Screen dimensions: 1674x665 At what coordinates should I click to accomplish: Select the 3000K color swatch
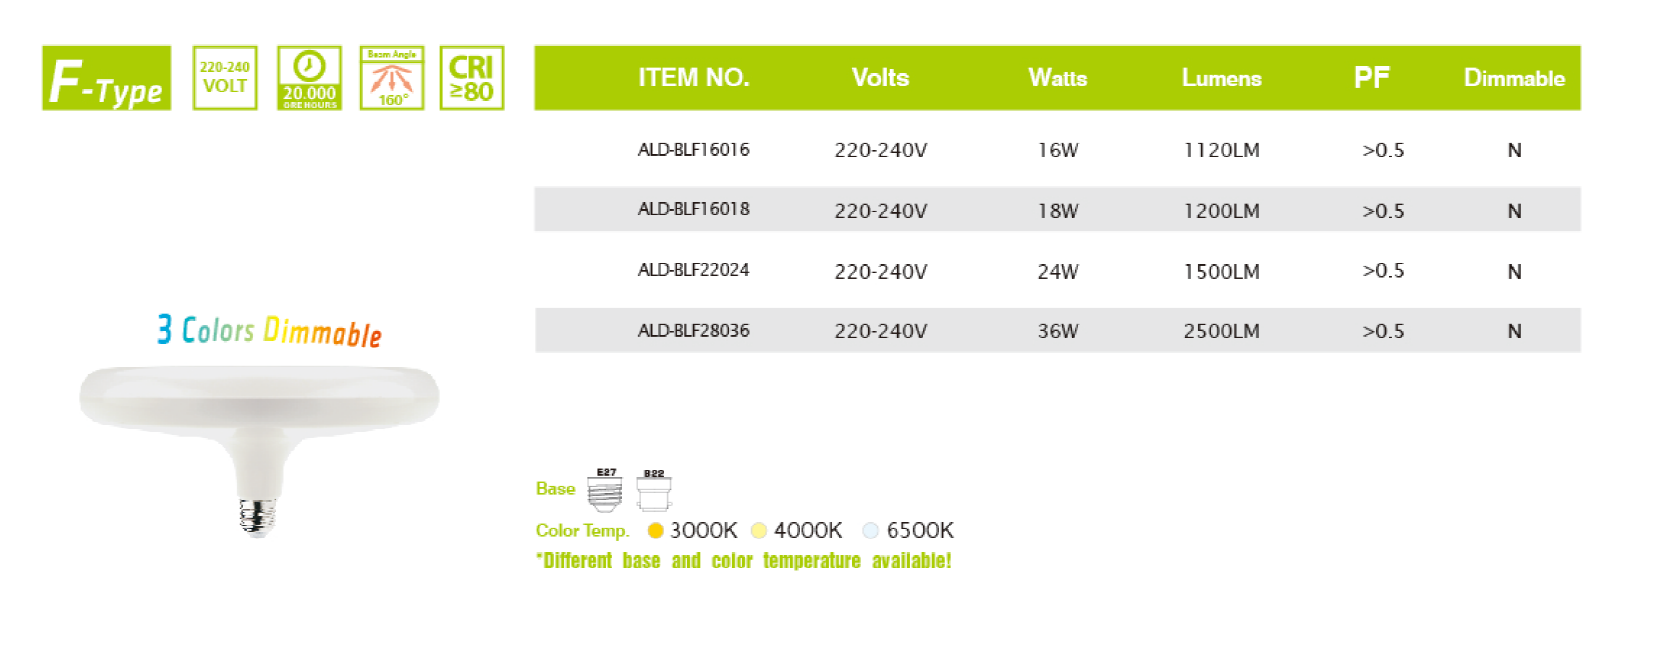pyautogui.click(x=656, y=531)
